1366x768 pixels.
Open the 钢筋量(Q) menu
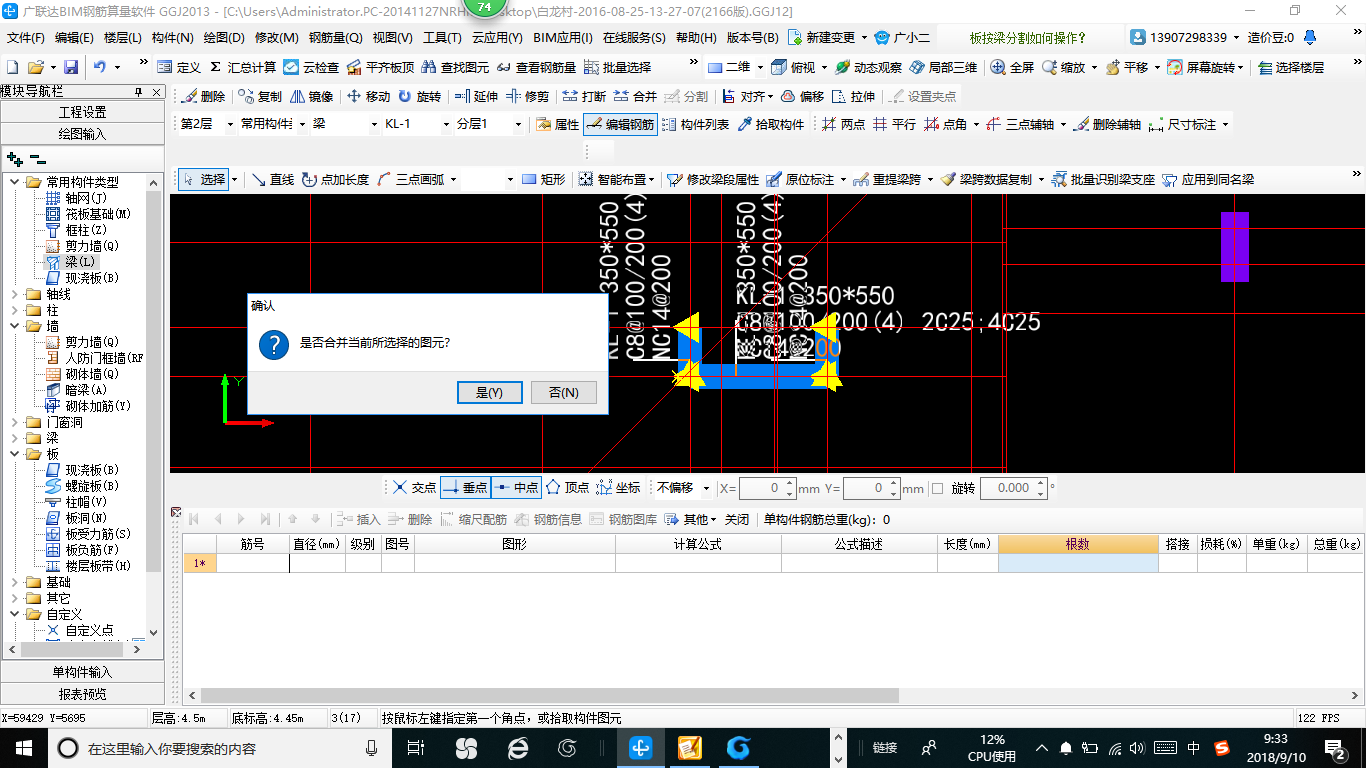point(335,38)
